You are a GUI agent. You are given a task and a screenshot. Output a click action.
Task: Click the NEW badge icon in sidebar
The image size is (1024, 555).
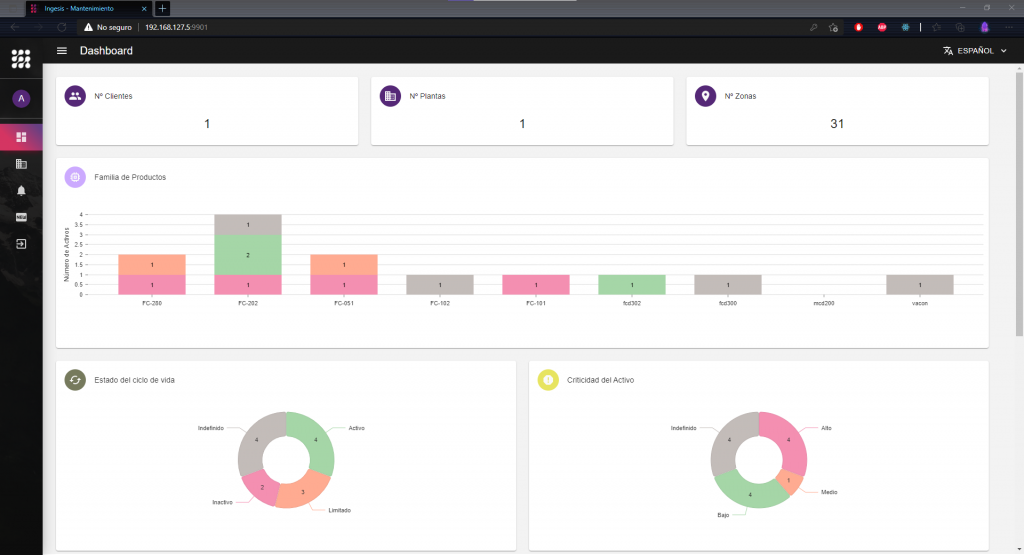coord(21,217)
